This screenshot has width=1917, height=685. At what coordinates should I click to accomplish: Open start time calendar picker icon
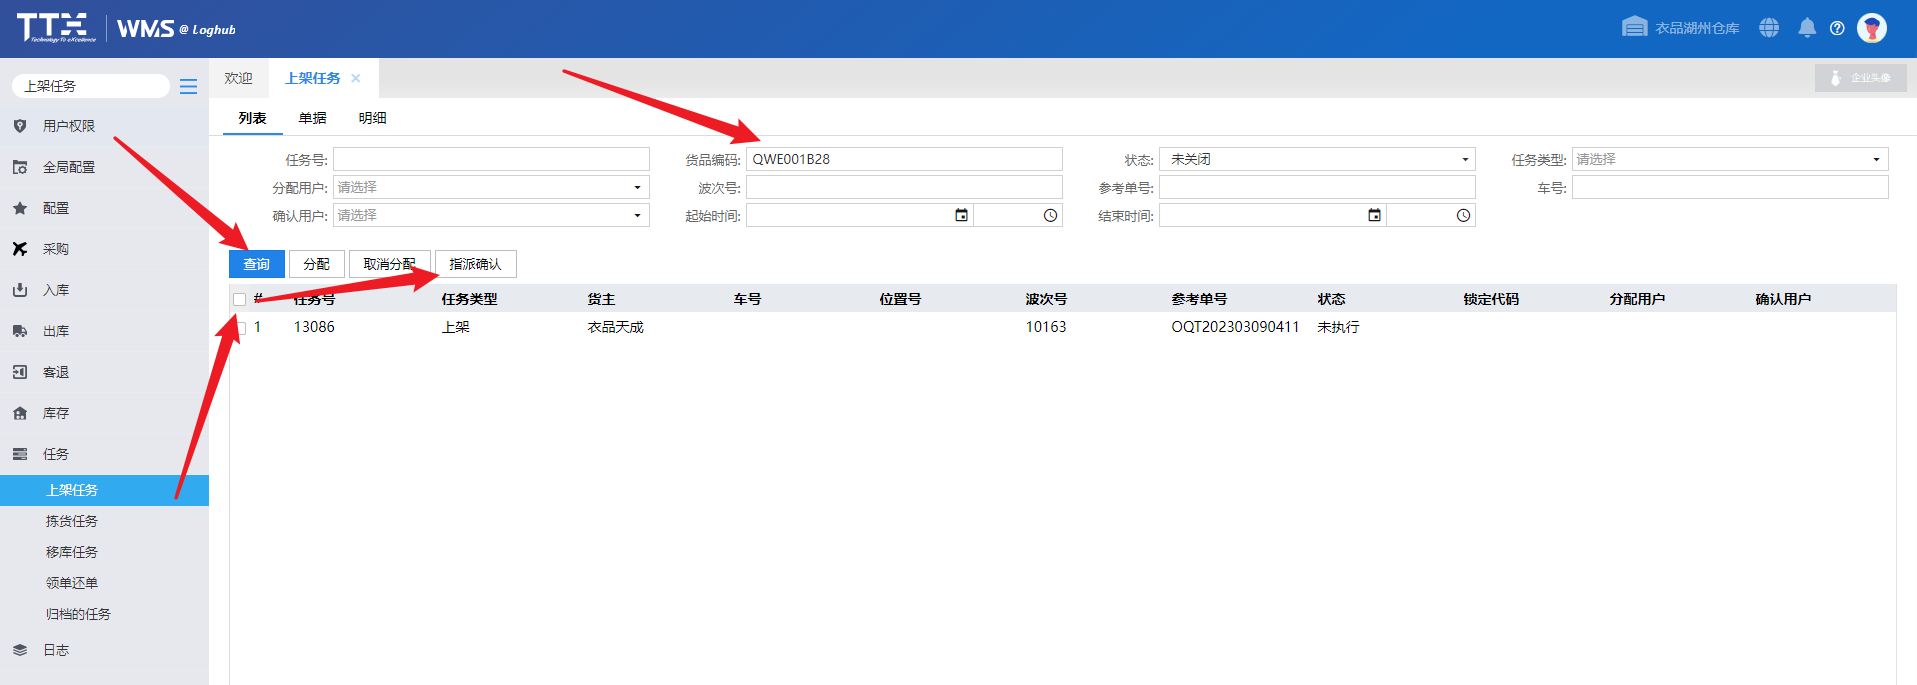[x=961, y=215]
